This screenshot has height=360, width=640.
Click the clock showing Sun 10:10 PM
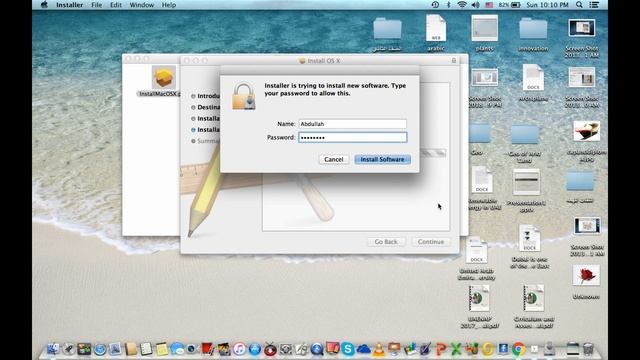tap(547, 4)
